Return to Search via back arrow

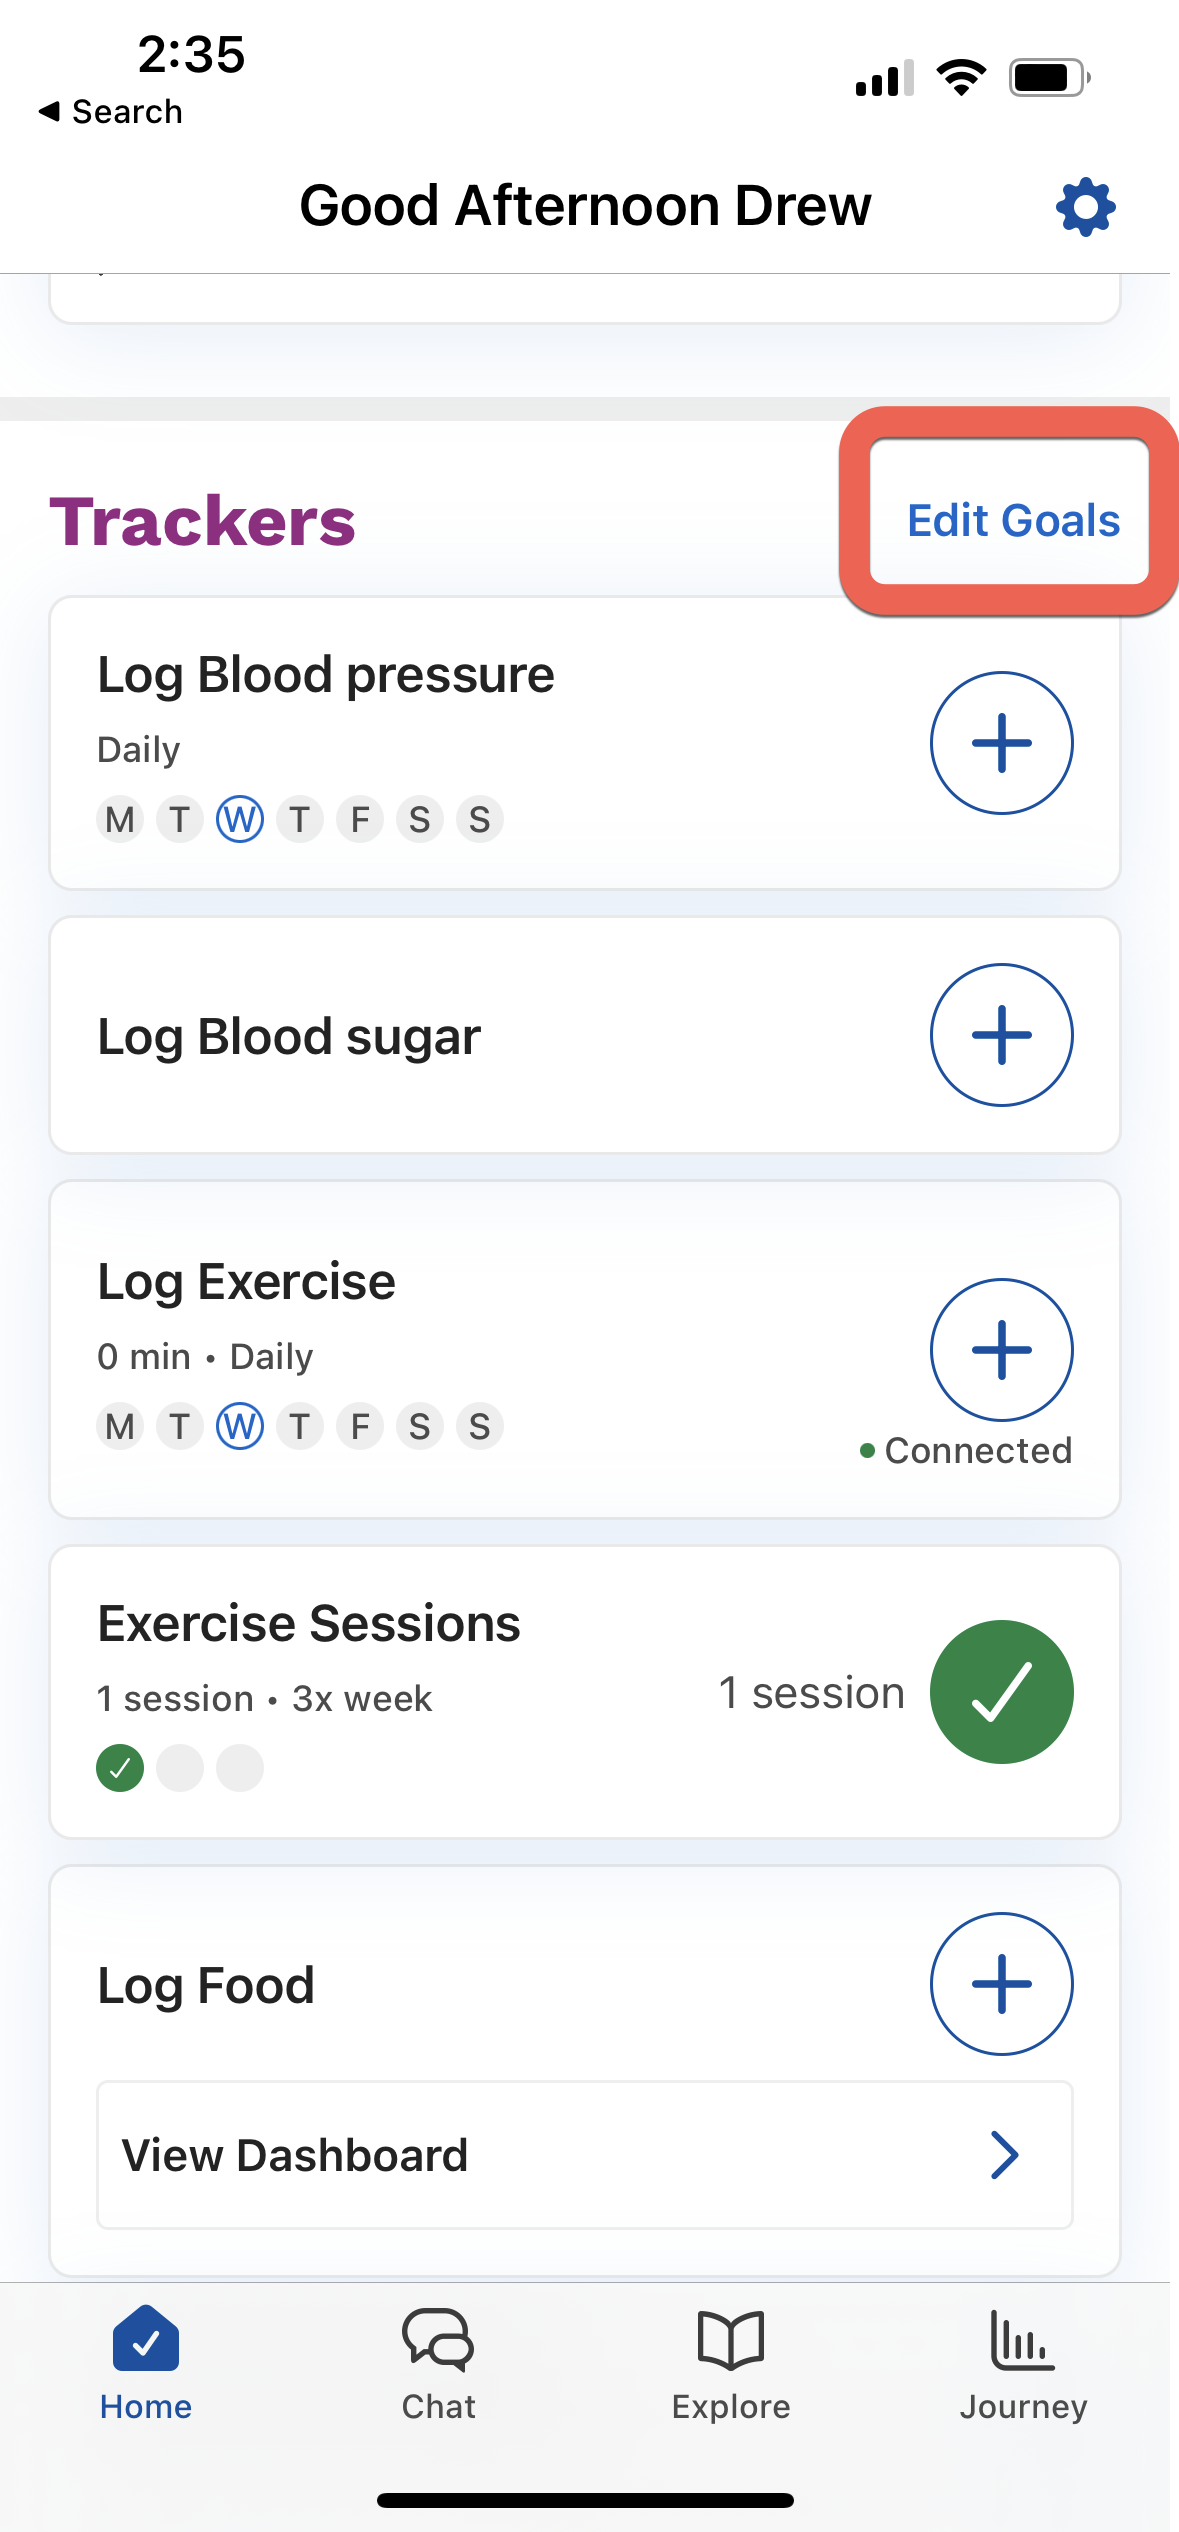point(110,112)
